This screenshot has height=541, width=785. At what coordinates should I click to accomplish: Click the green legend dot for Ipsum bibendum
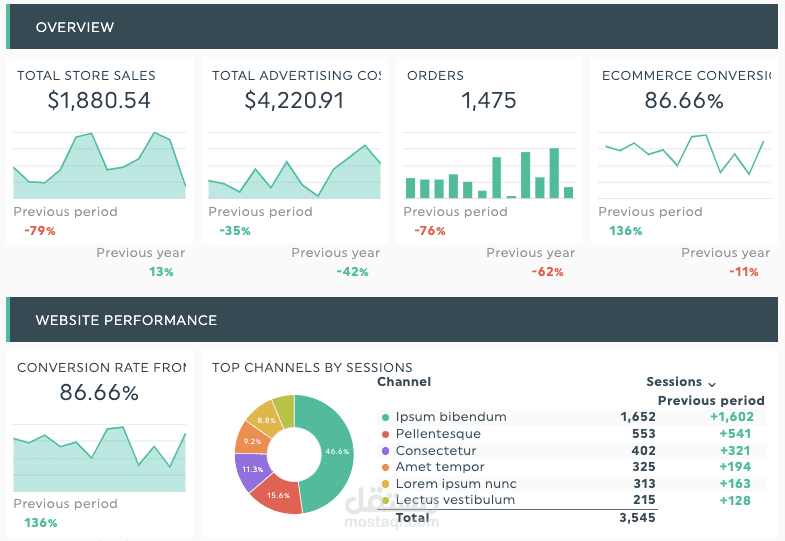385,417
